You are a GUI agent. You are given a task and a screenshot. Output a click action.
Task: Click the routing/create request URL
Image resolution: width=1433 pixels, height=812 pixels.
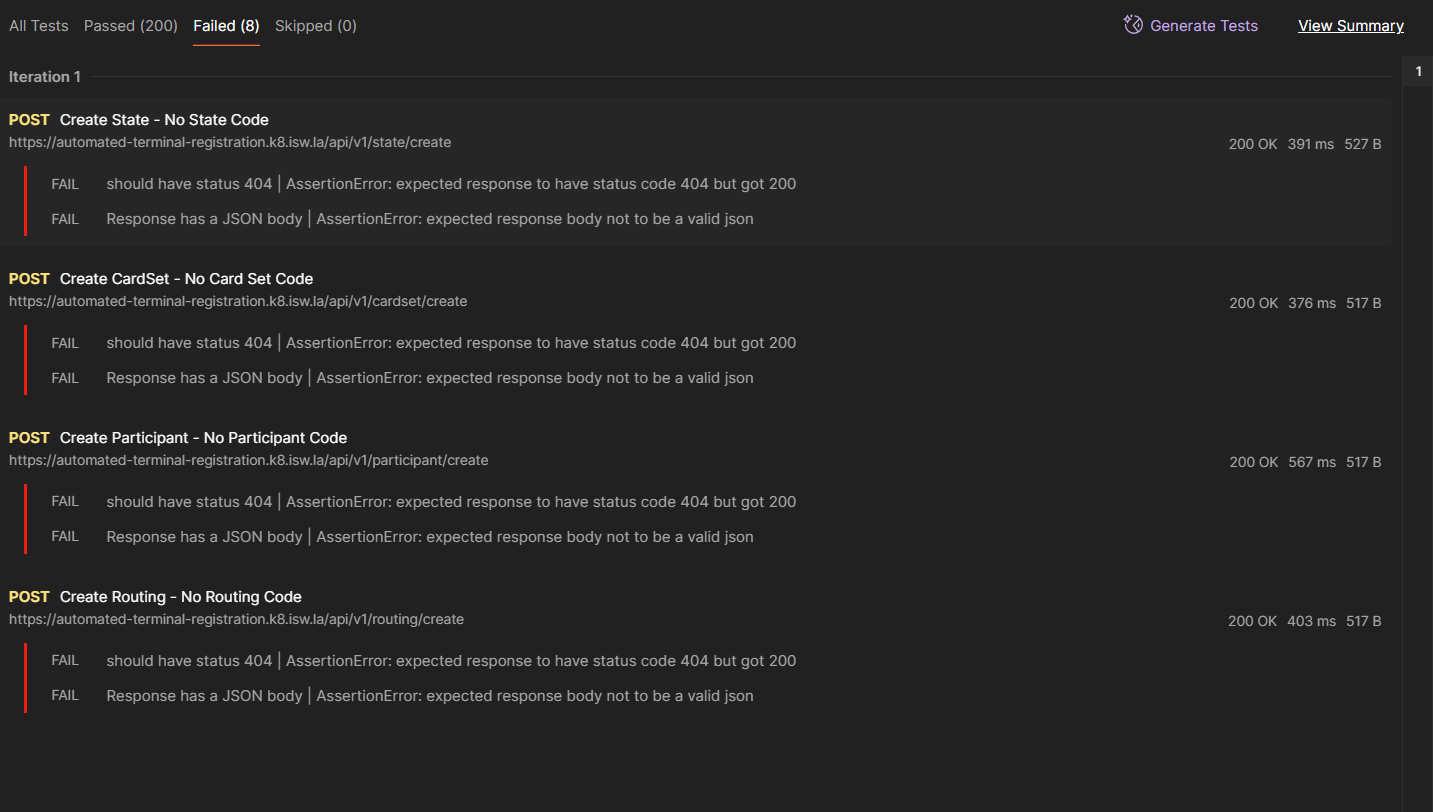236,619
